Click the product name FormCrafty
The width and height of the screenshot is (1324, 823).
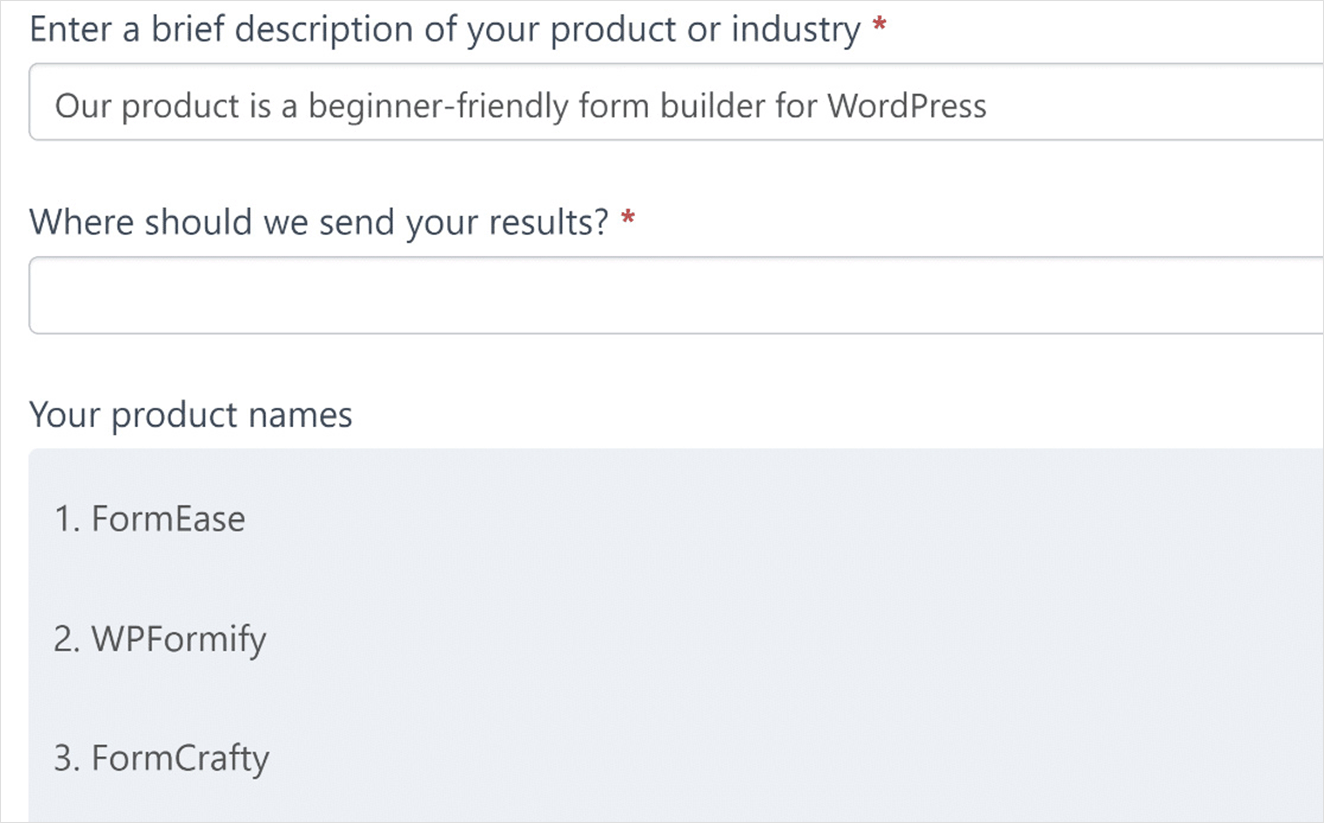(181, 758)
